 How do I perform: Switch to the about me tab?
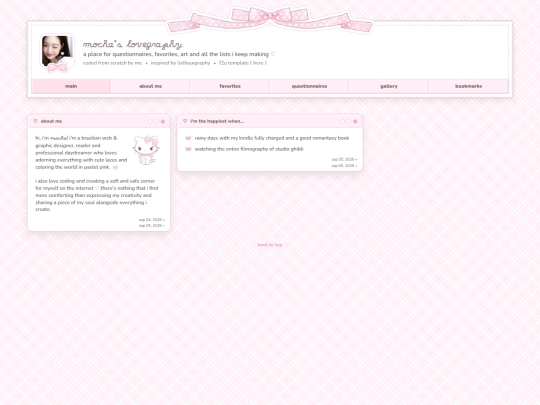[150, 86]
